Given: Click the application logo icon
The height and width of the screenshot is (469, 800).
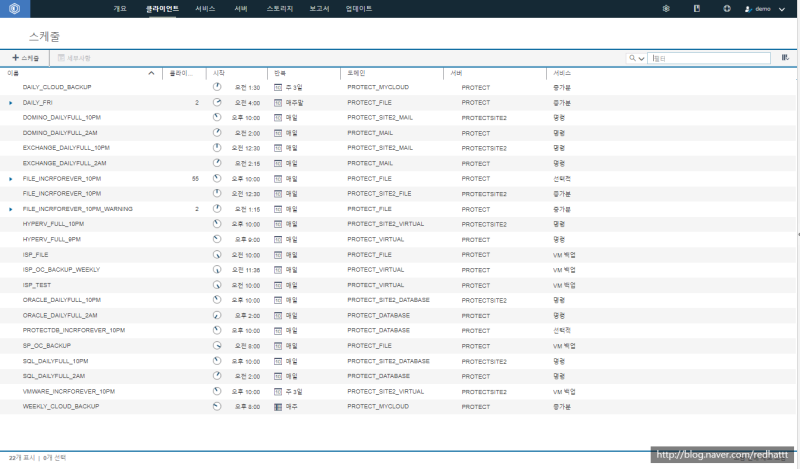Looking at the screenshot, I should pyautogui.click(x=15, y=9).
